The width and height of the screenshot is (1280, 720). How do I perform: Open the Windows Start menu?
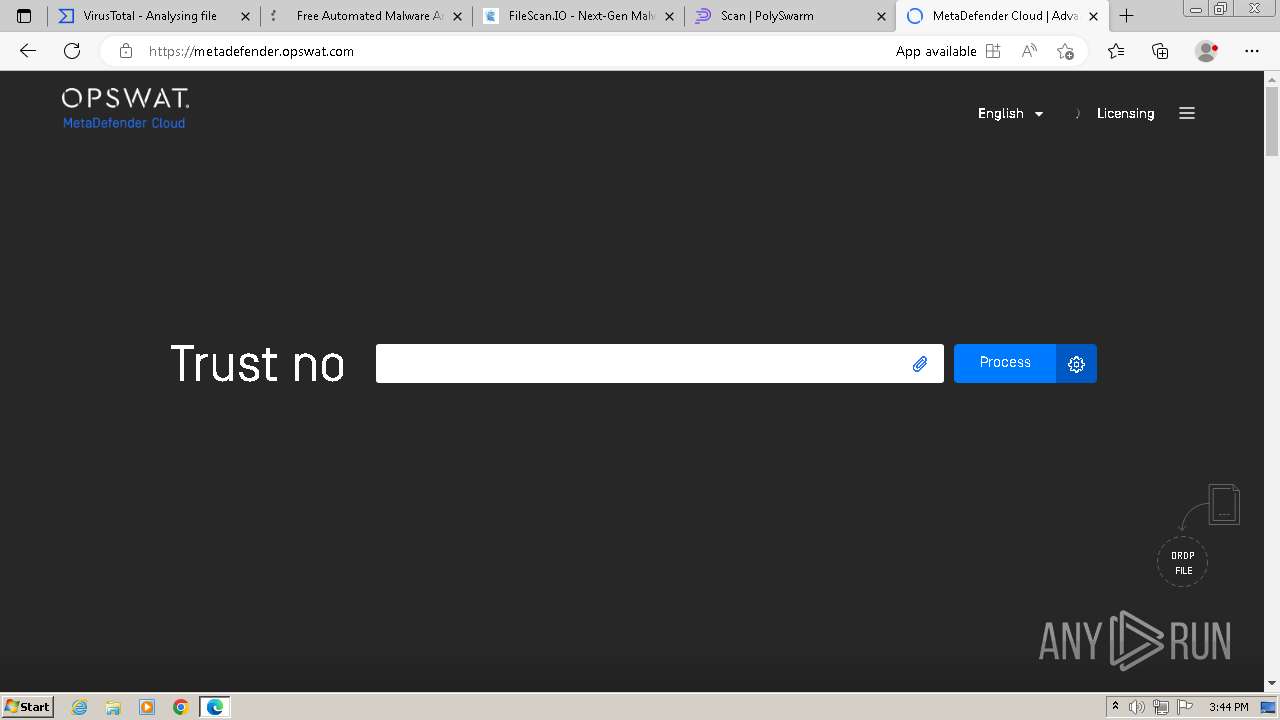27,706
